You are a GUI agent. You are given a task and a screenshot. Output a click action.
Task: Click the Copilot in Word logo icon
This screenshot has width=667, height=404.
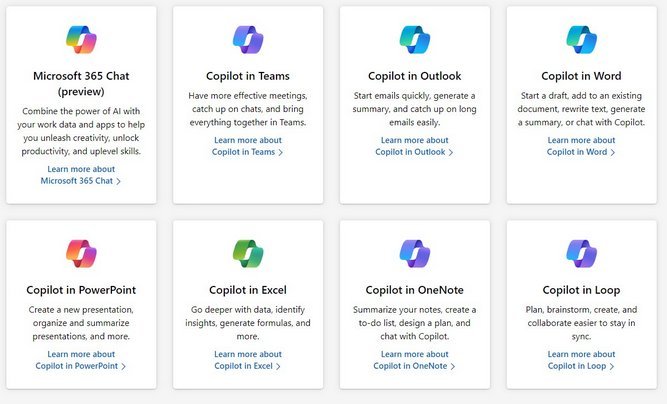tap(581, 39)
